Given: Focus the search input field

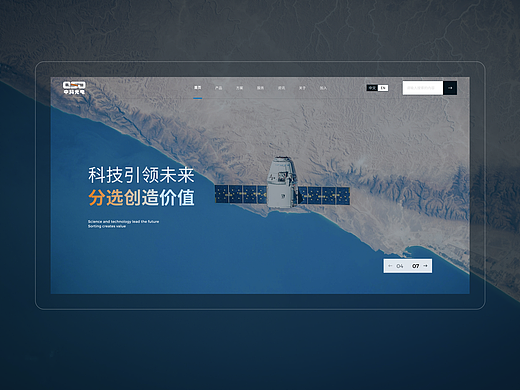Looking at the screenshot, I should 423,88.
